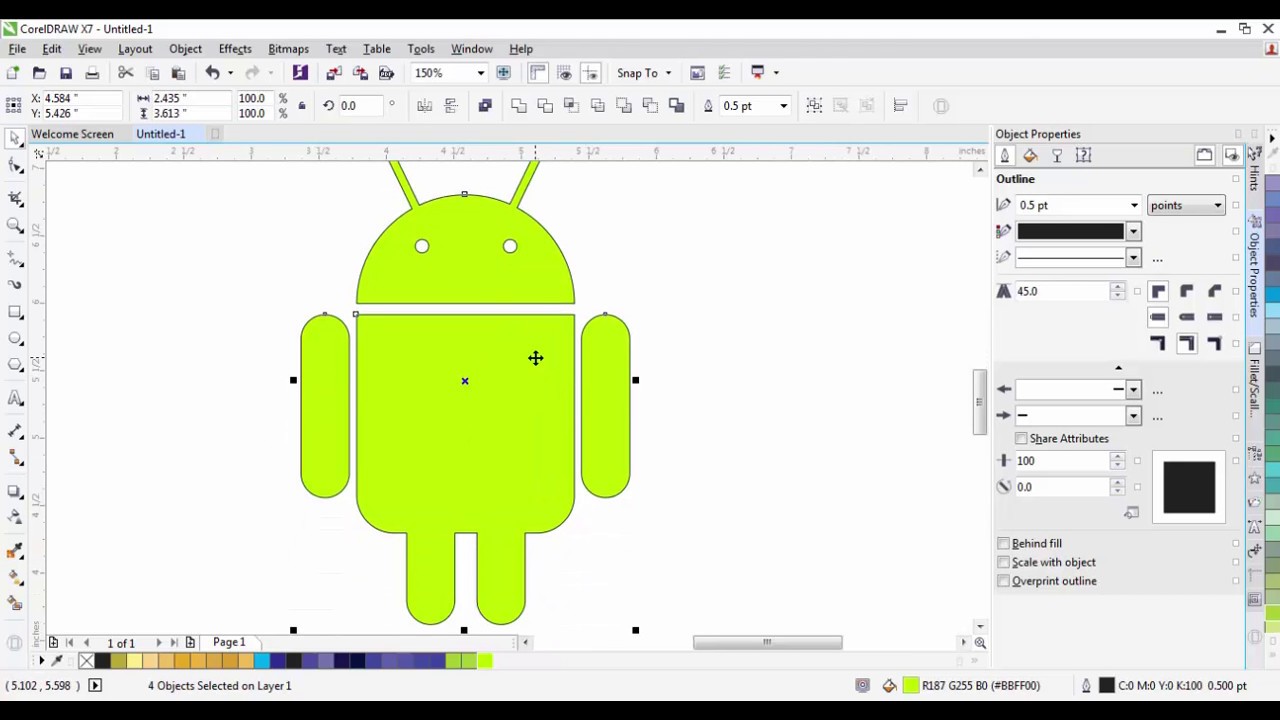Pick the bright green swatch in bottom palette
The height and width of the screenshot is (720, 1280).
pos(485,661)
